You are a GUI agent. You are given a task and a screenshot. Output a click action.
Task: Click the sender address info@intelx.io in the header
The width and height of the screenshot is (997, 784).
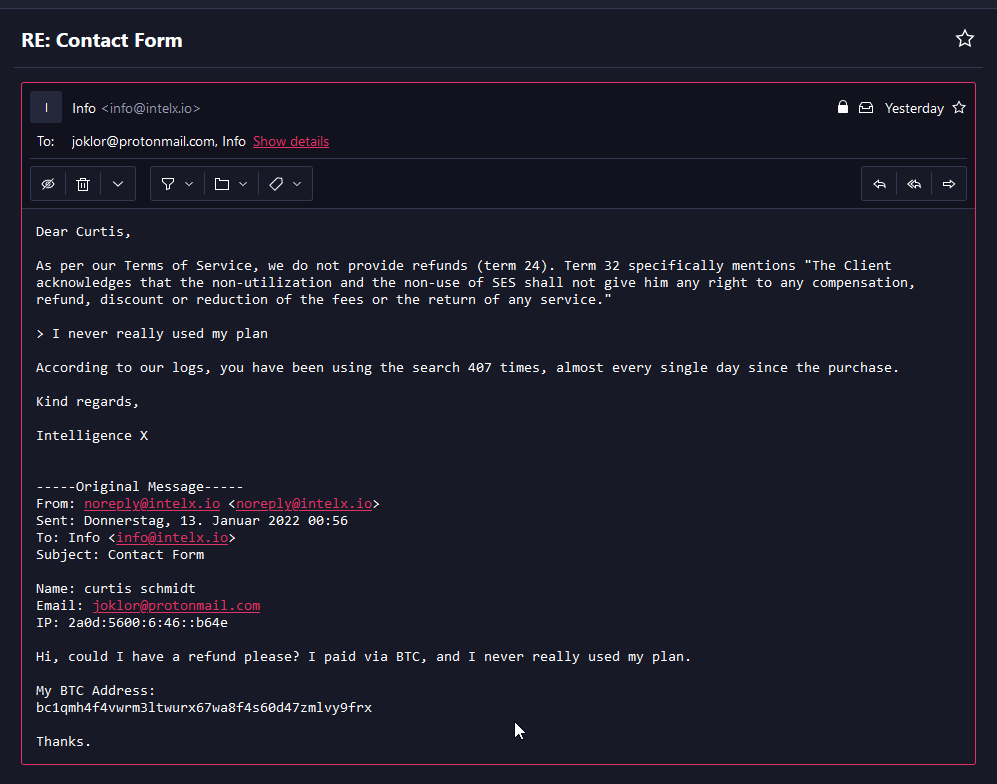pyautogui.click(x=155, y=108)
